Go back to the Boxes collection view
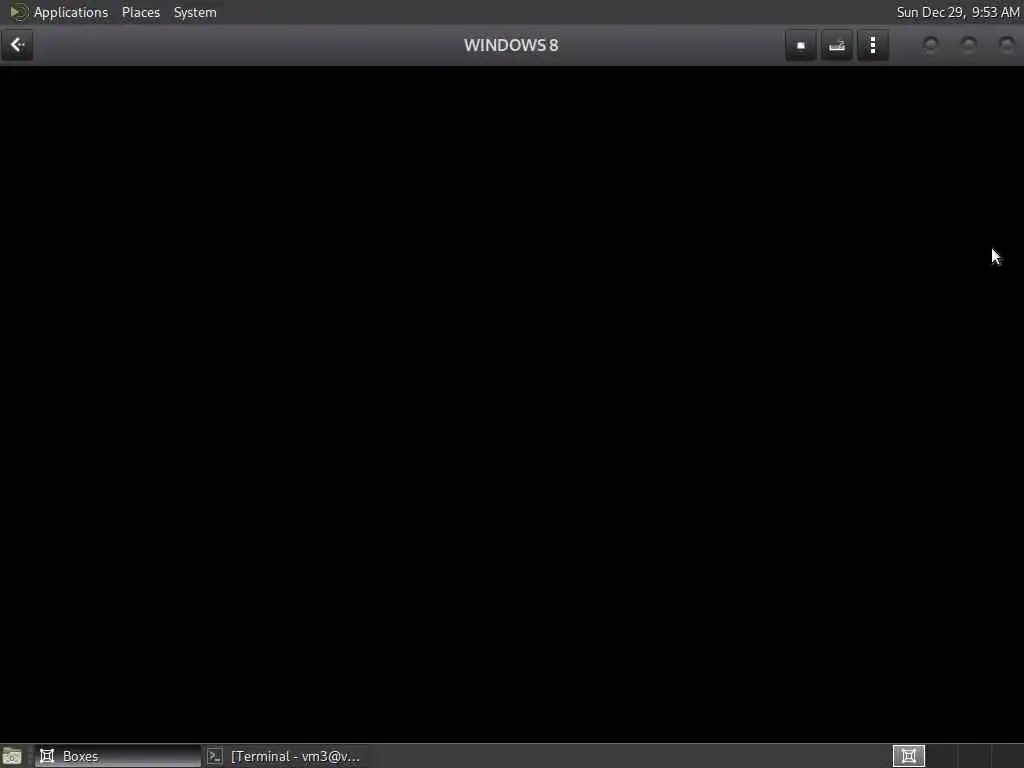1024x768 pixels. point(17,45)
